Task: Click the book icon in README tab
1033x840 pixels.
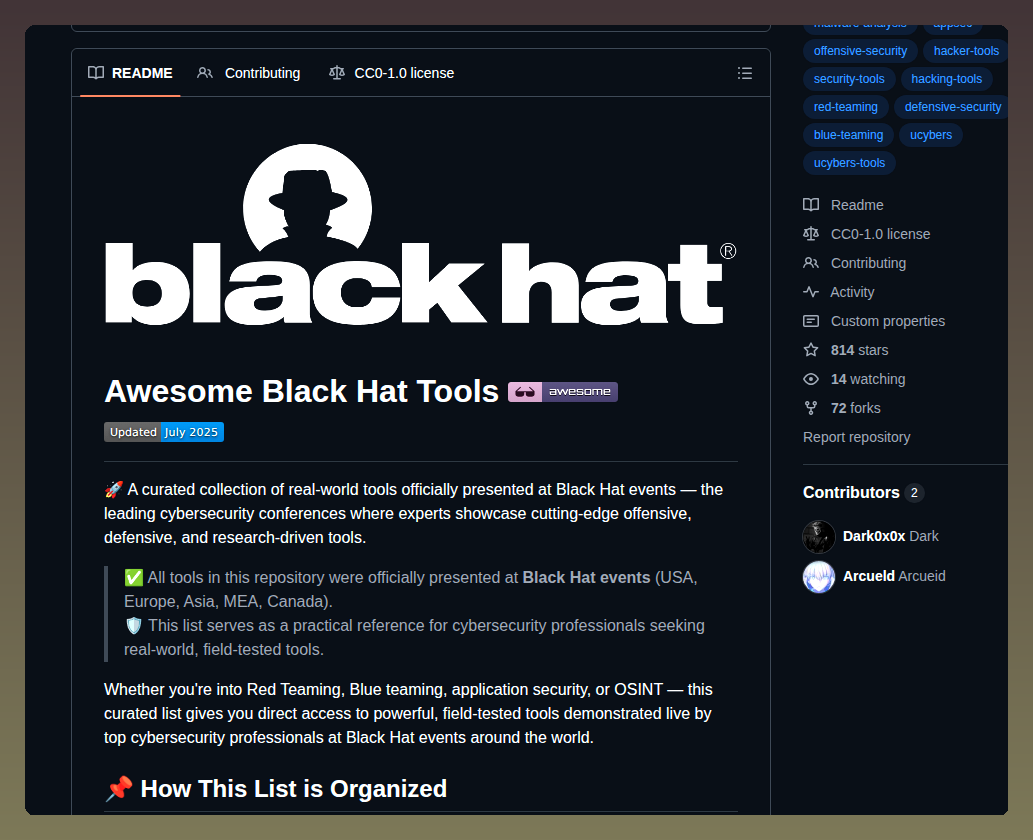Action: 96,72
